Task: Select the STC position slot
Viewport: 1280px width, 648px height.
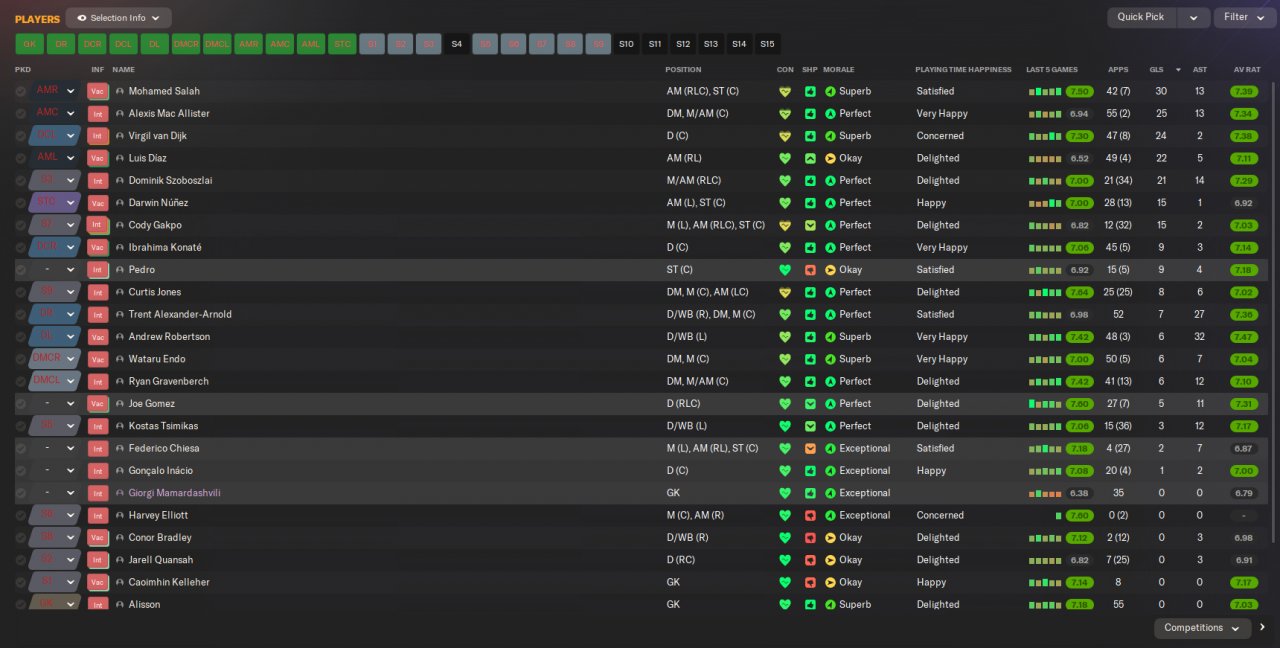Action: [x=341, y=44]
